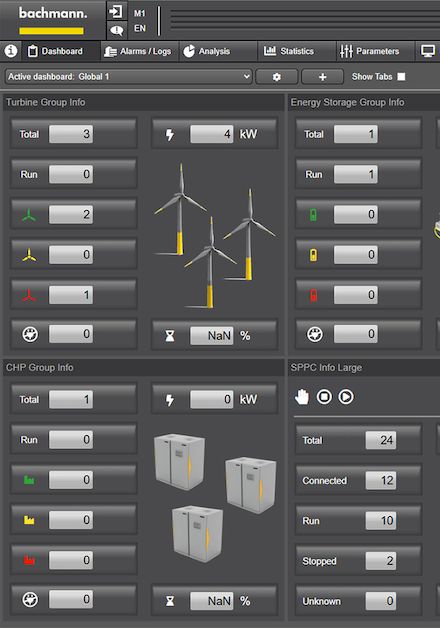This screenshot has width=440, height=628.
Task: Click Turbine Group Run value field
Action: (71, 175)
